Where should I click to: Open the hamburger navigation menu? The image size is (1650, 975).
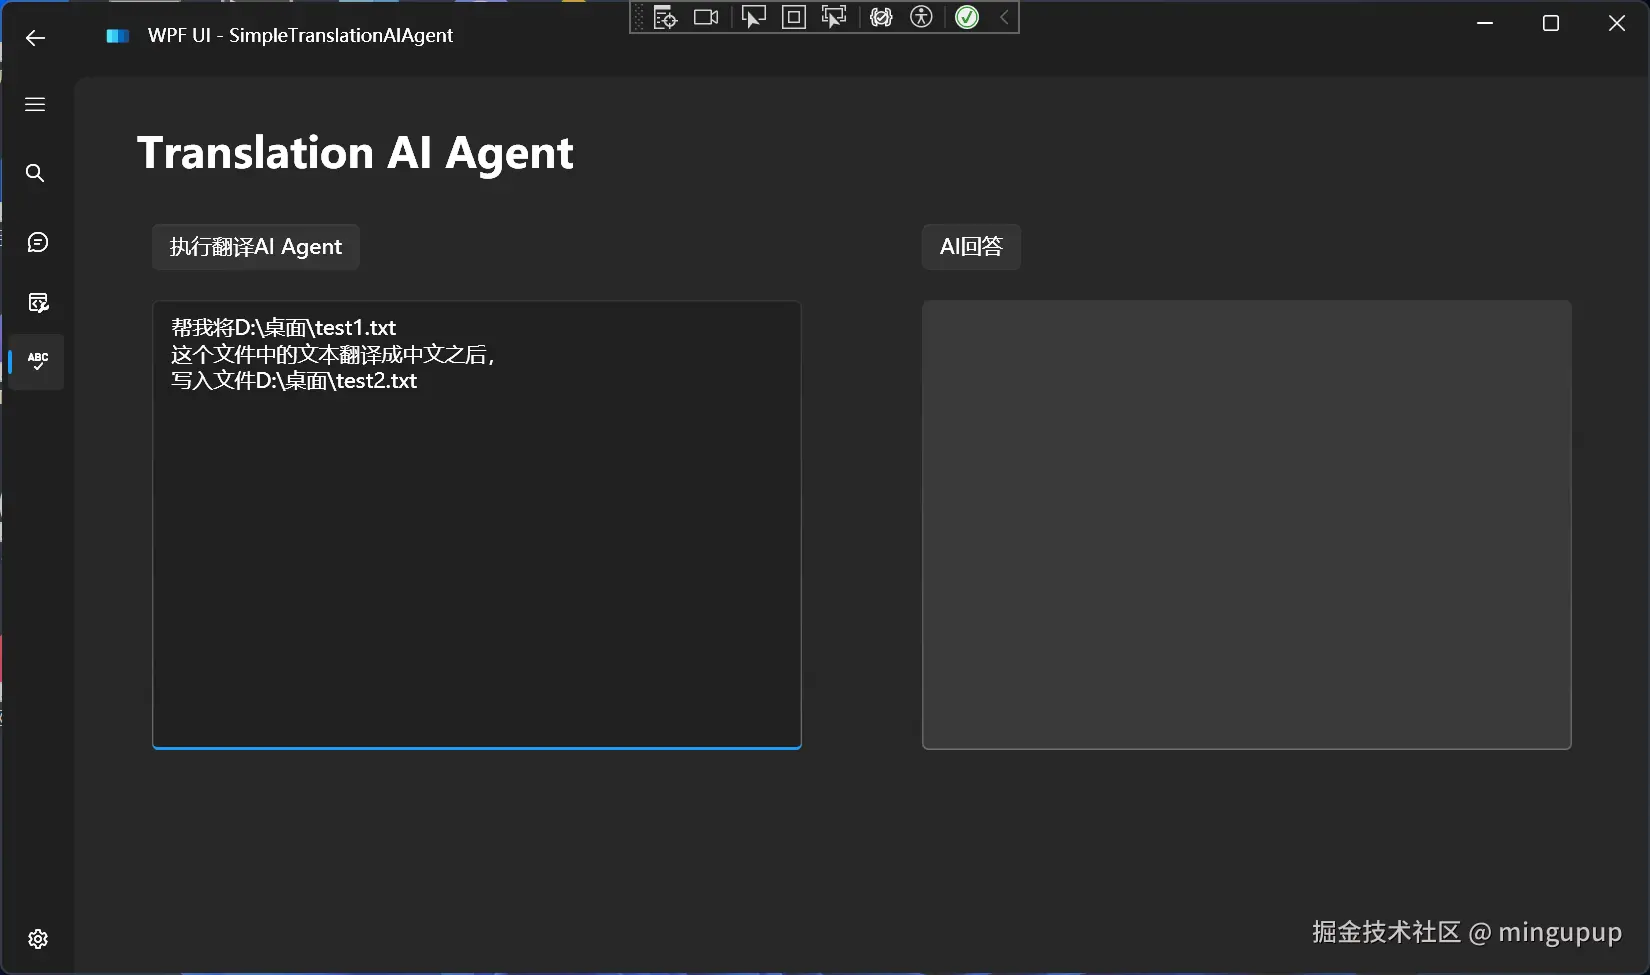pos(35,105)
